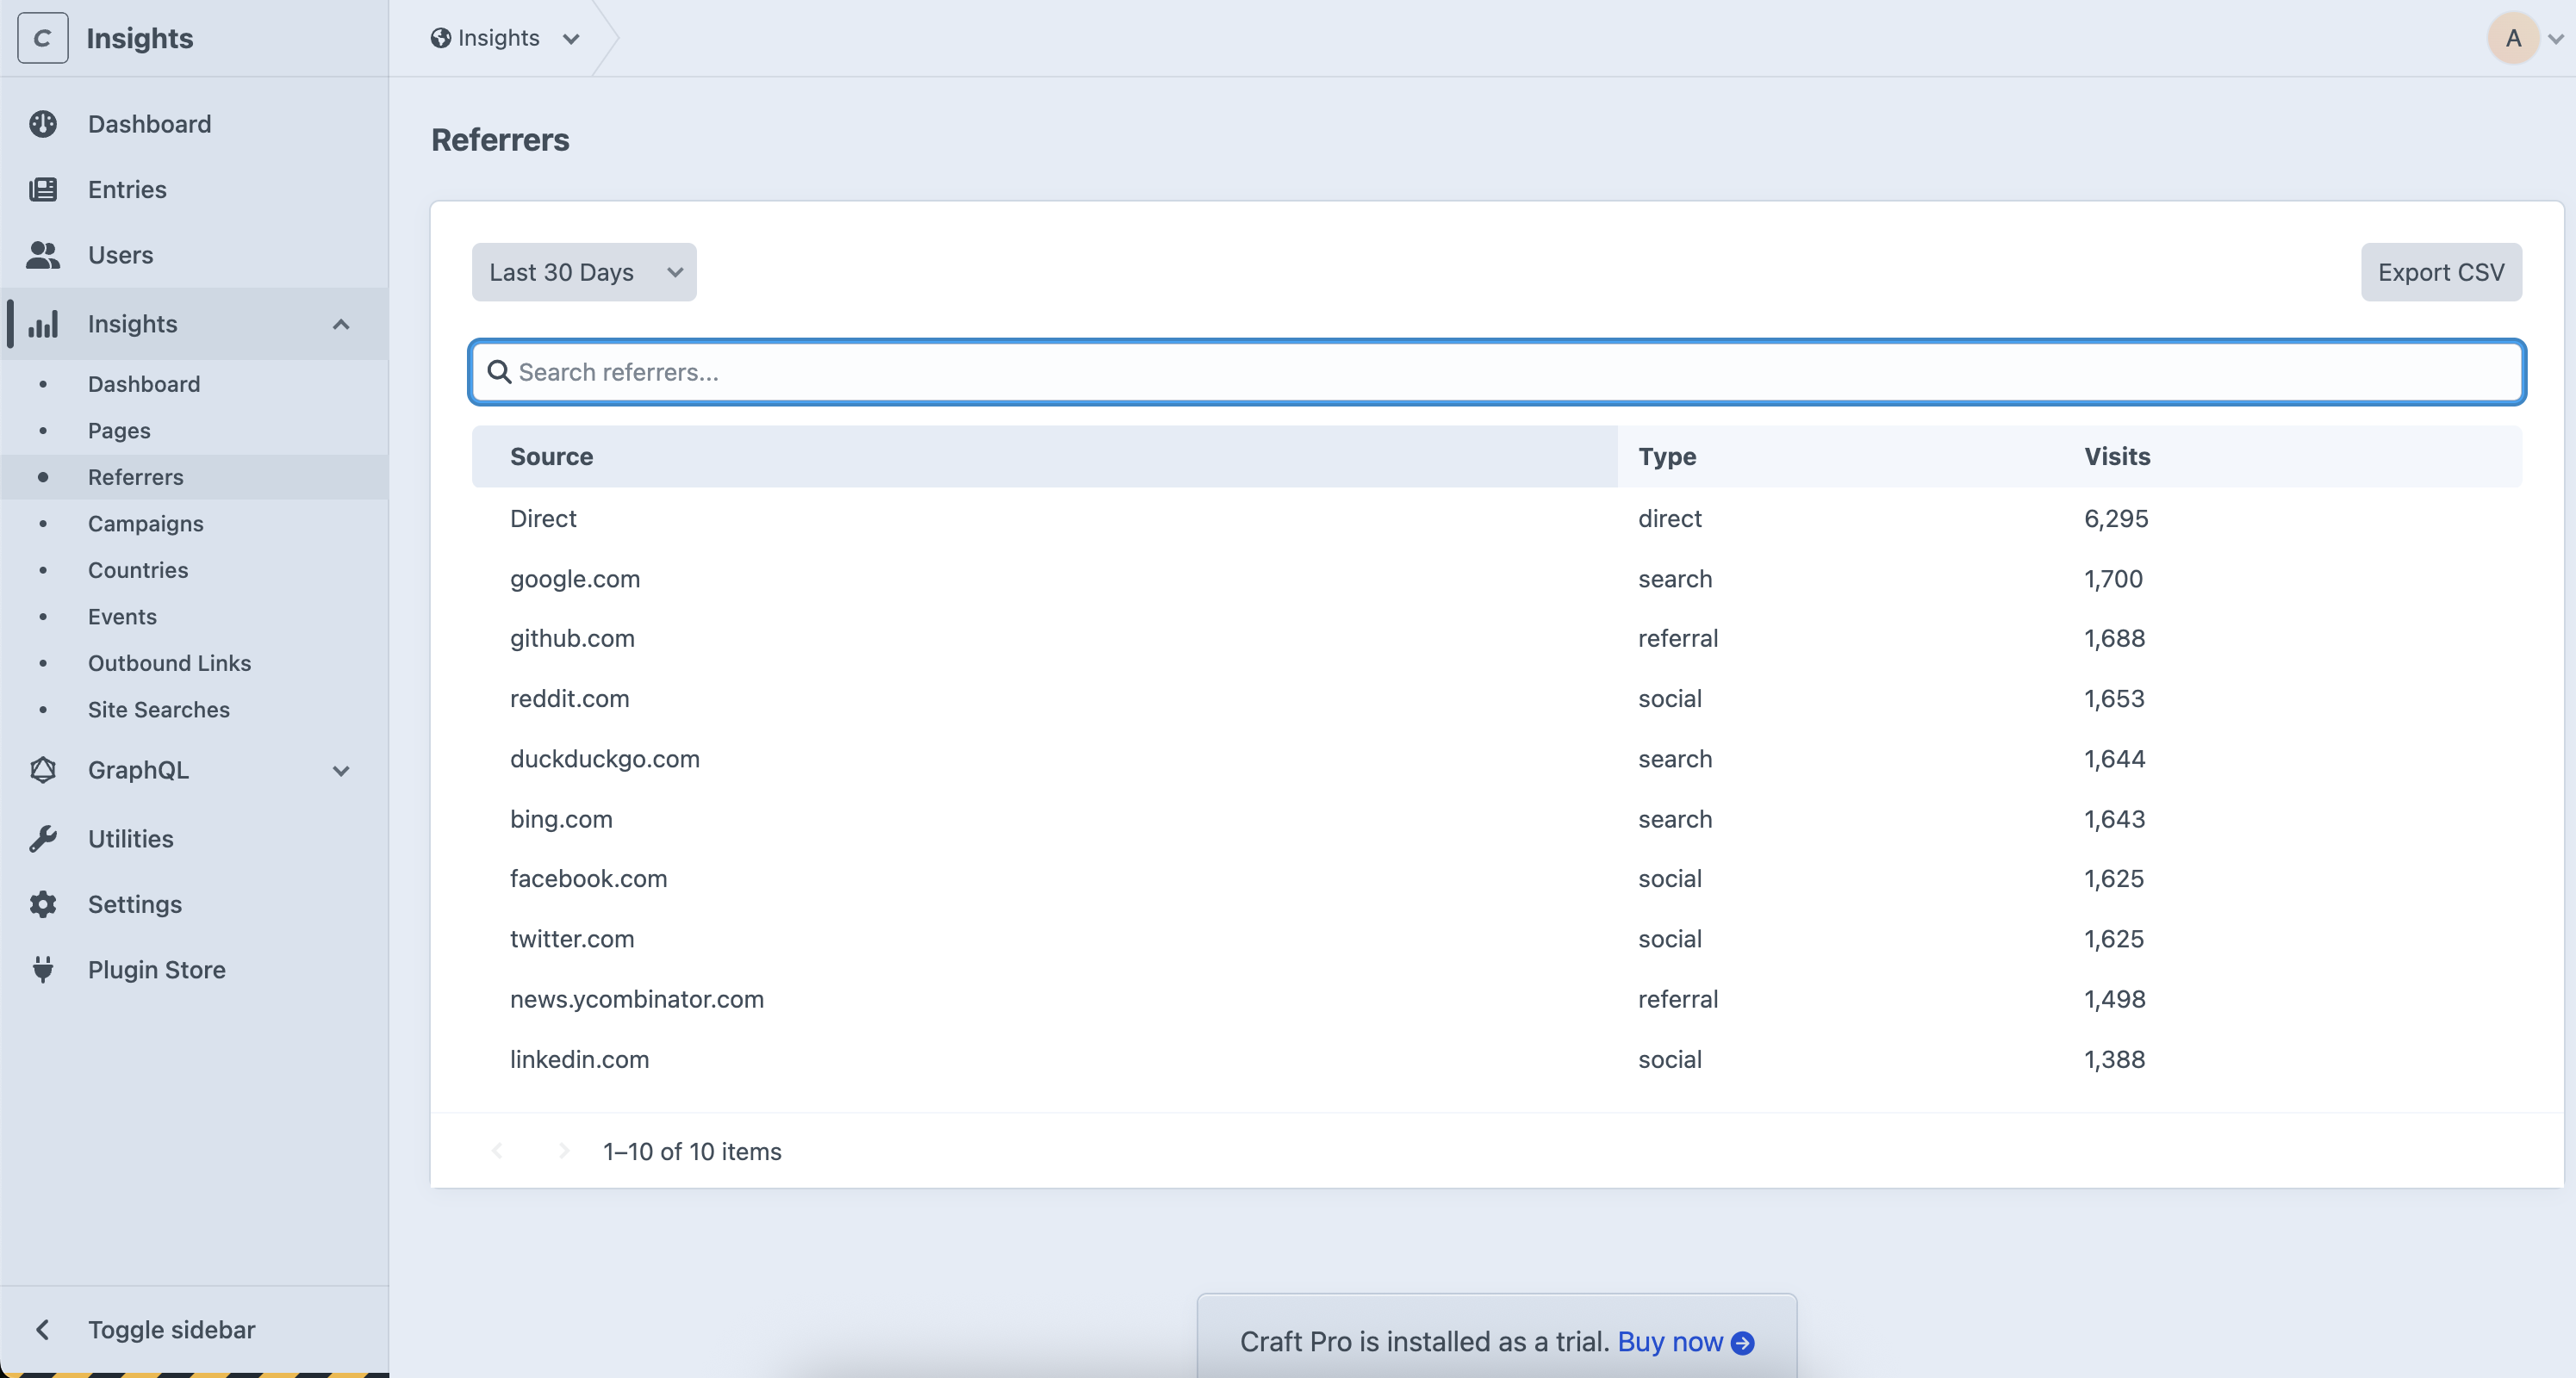
Task: Click the Insights bar chart icon
Action: 43,324
